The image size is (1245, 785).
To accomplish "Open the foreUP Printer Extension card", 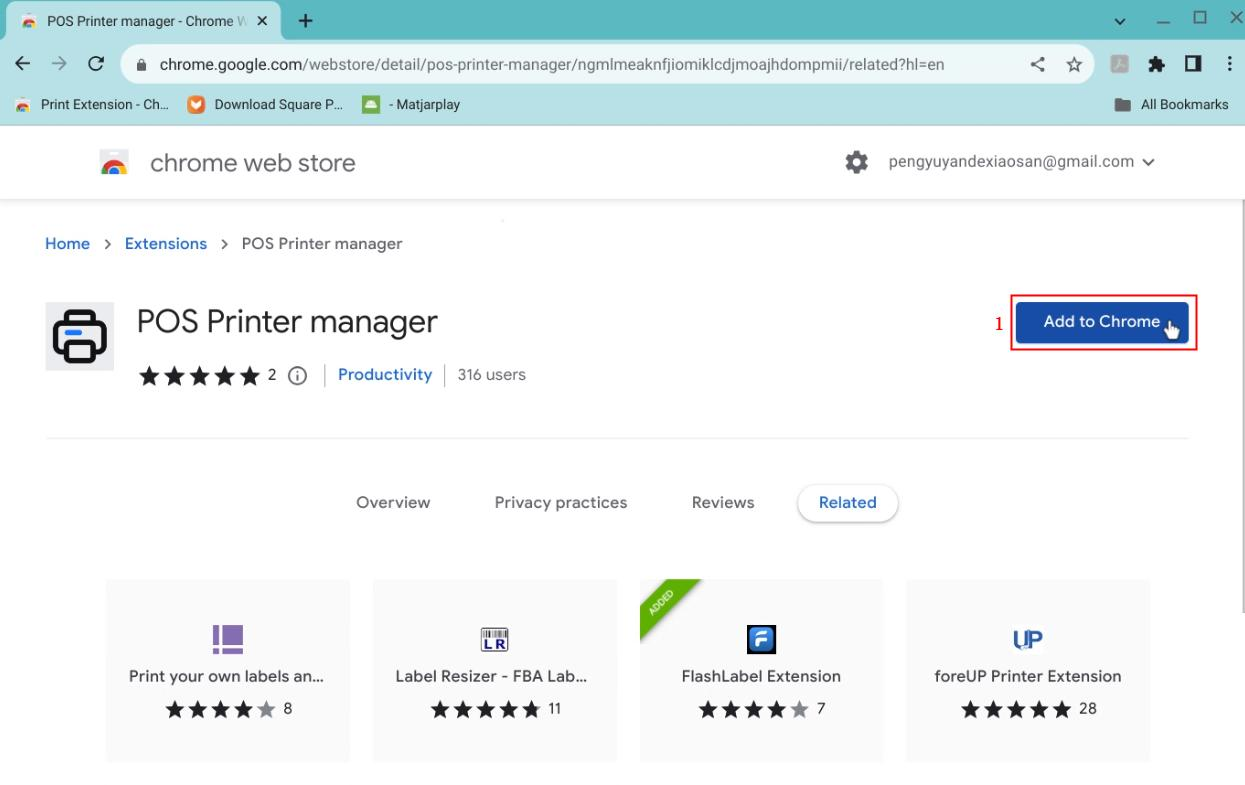I will pyautogui.click(x=1028, y=671).
